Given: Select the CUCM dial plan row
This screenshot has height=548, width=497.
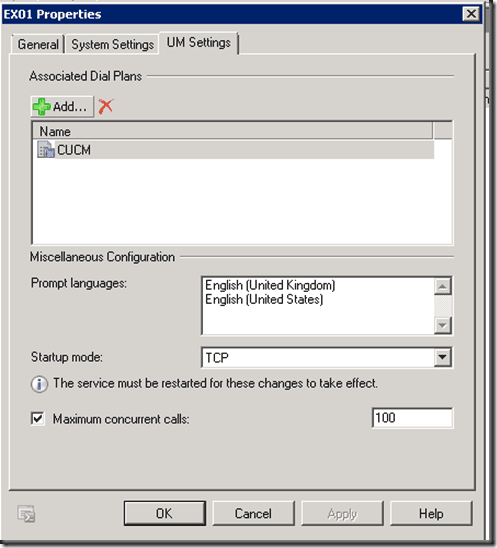Looking at the screenshot, I should (235, 150).
